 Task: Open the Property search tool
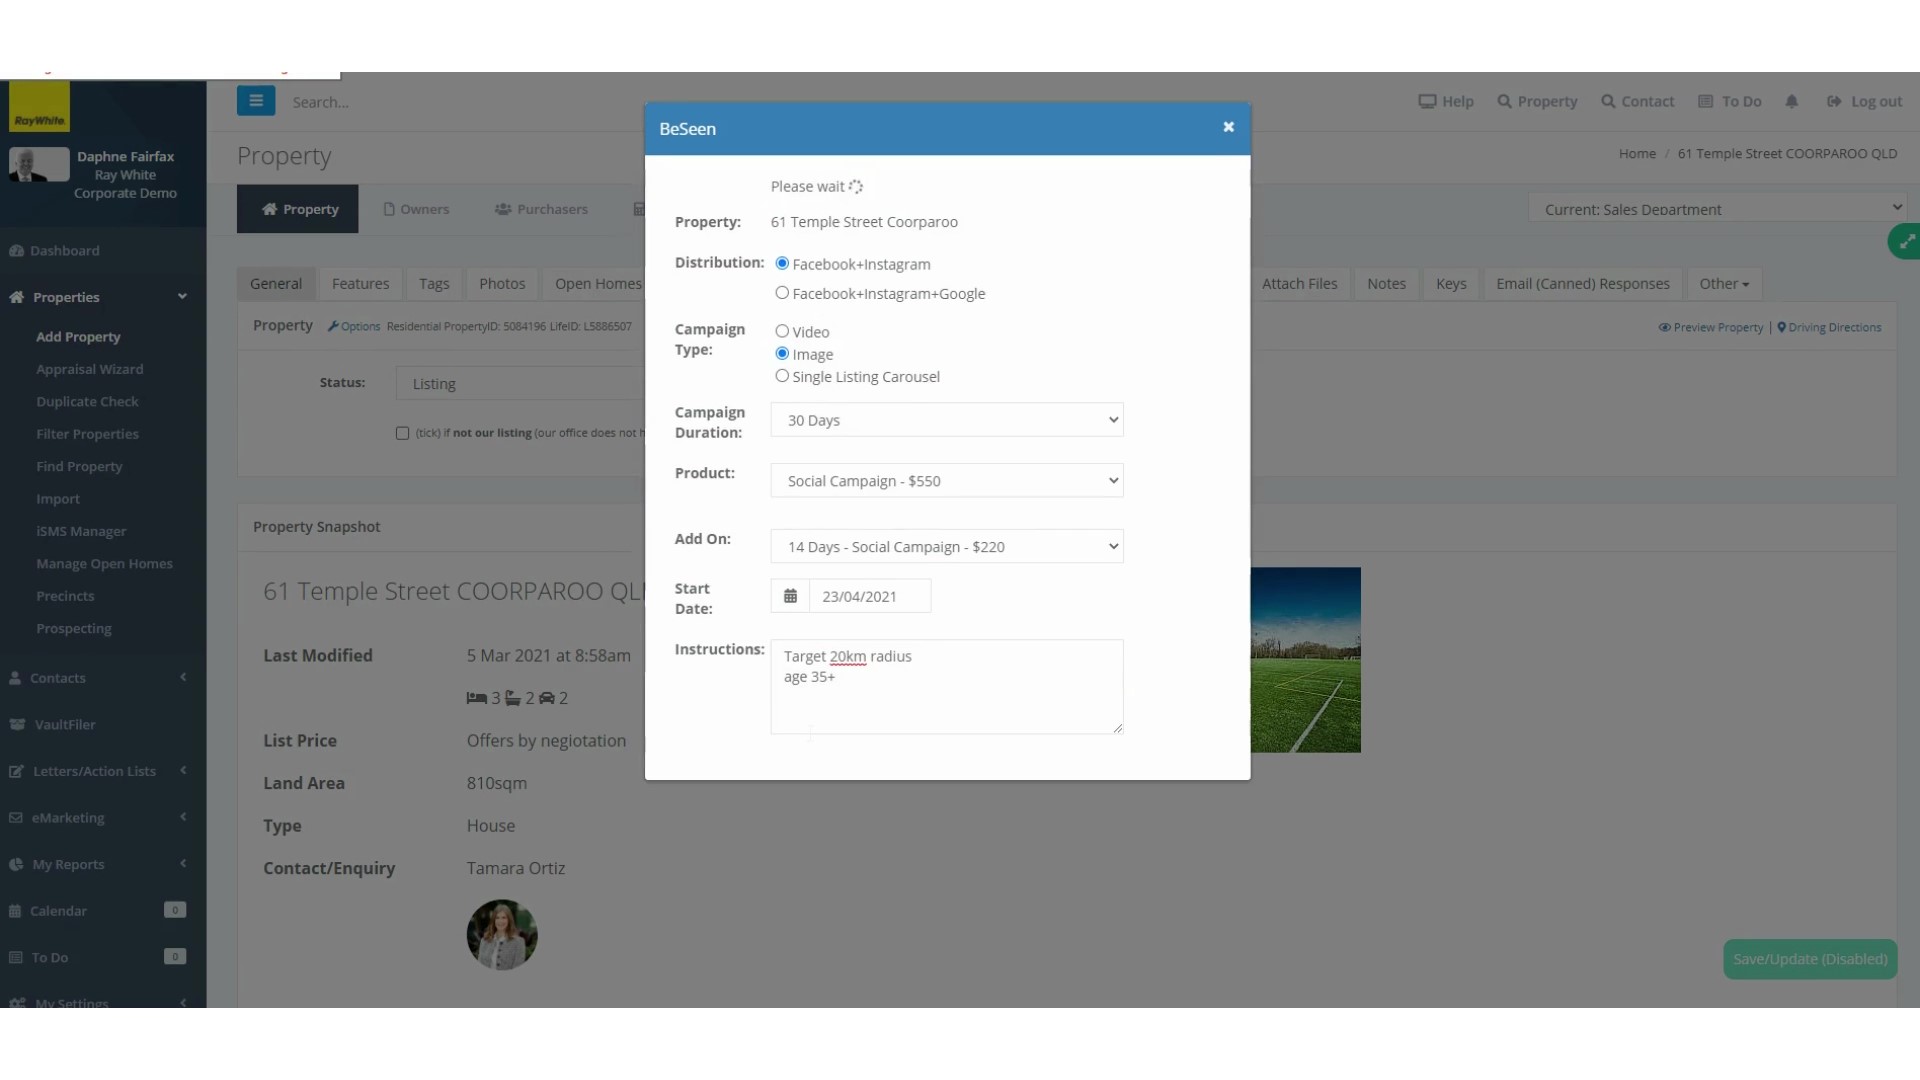click(x=1537, y=101)
